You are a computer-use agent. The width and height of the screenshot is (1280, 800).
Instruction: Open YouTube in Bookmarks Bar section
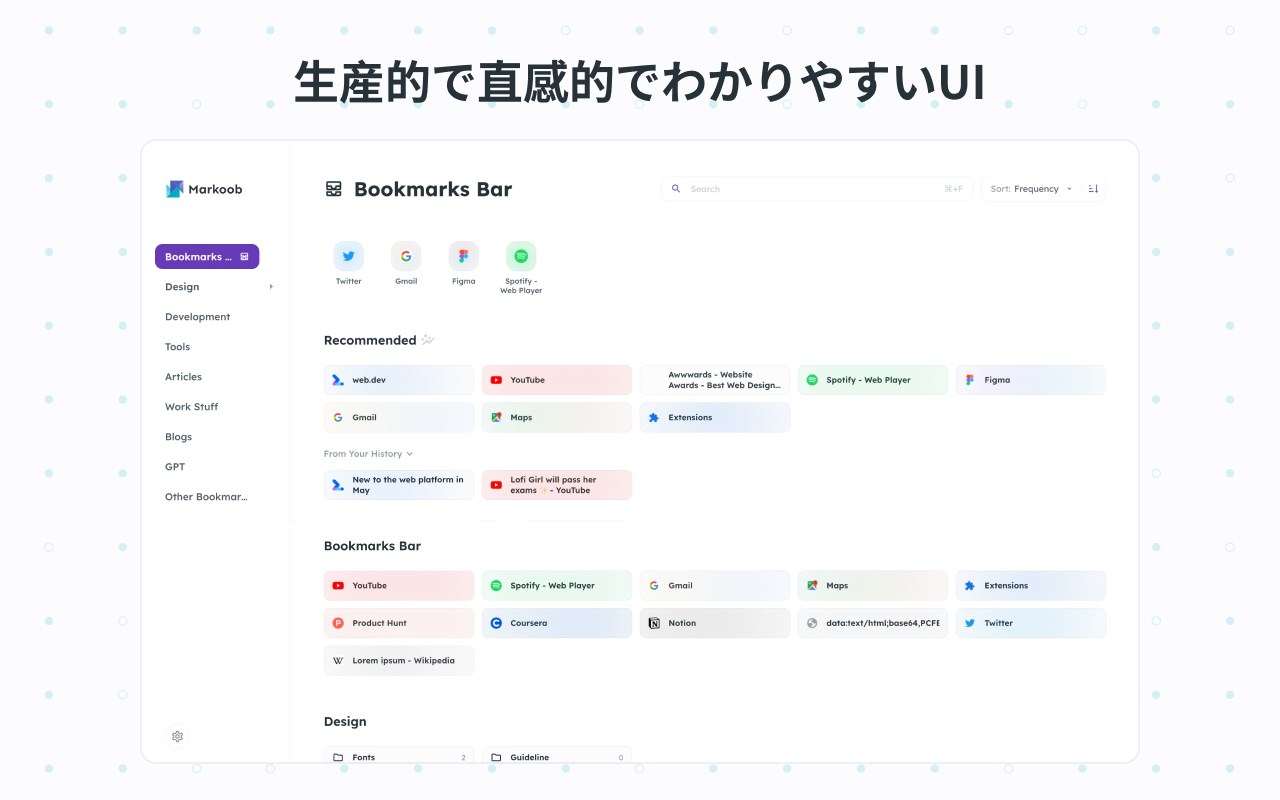tap(399, 586)
